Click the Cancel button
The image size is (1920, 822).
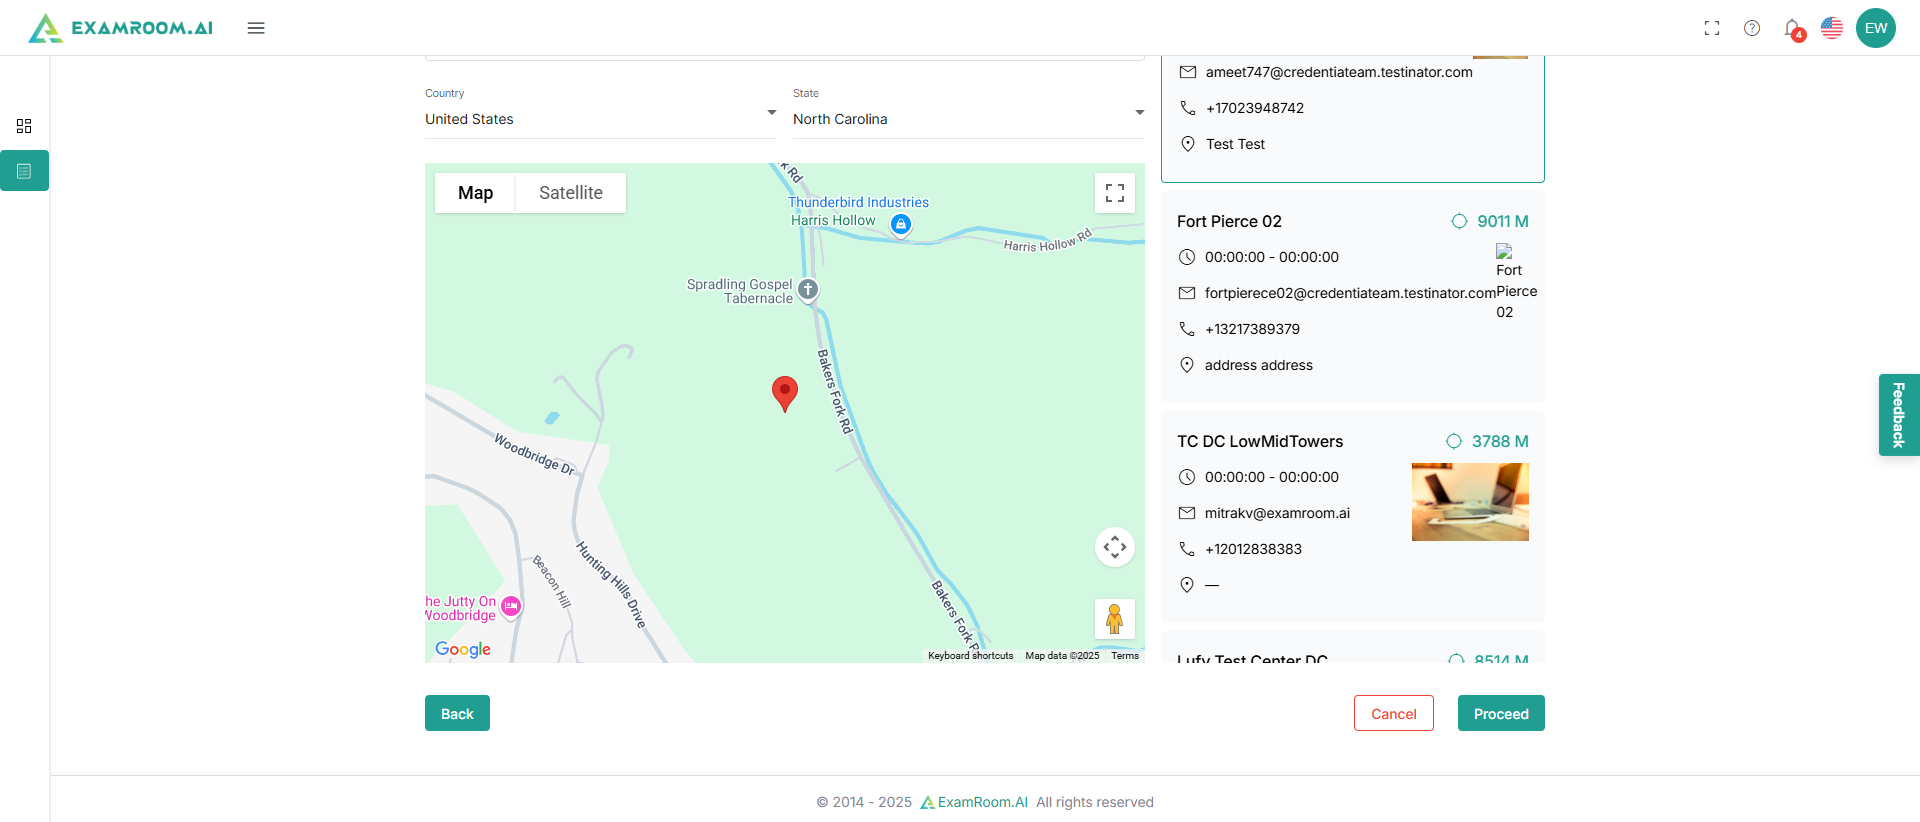click(x=1394, y=713)
